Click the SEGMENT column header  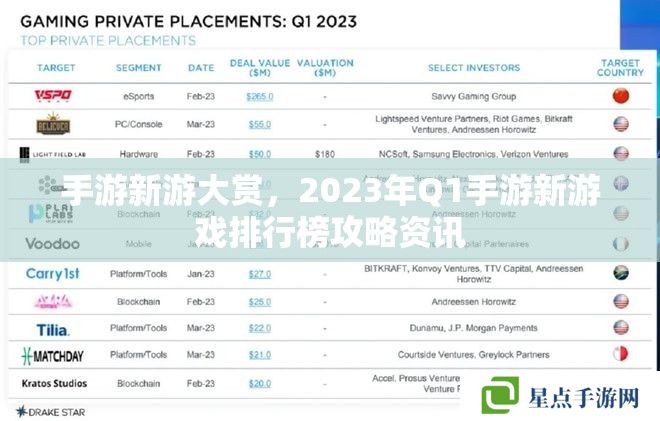[x=138, y=68]
